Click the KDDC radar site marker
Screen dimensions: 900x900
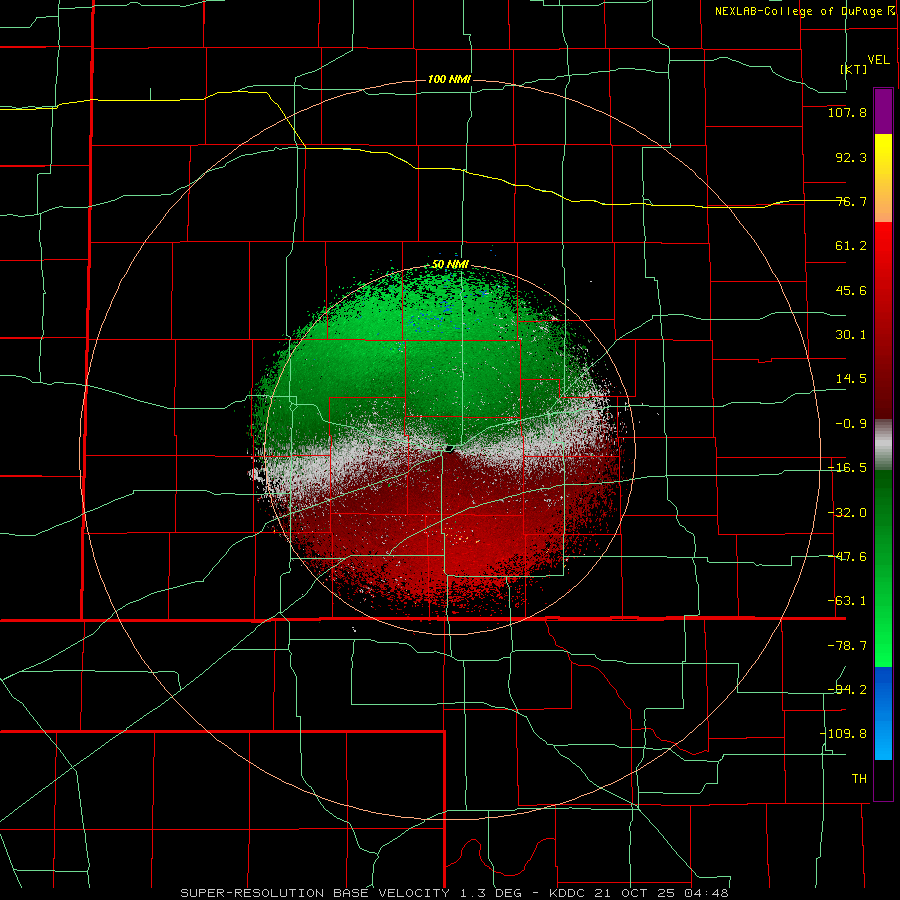(x=449, y=448)
